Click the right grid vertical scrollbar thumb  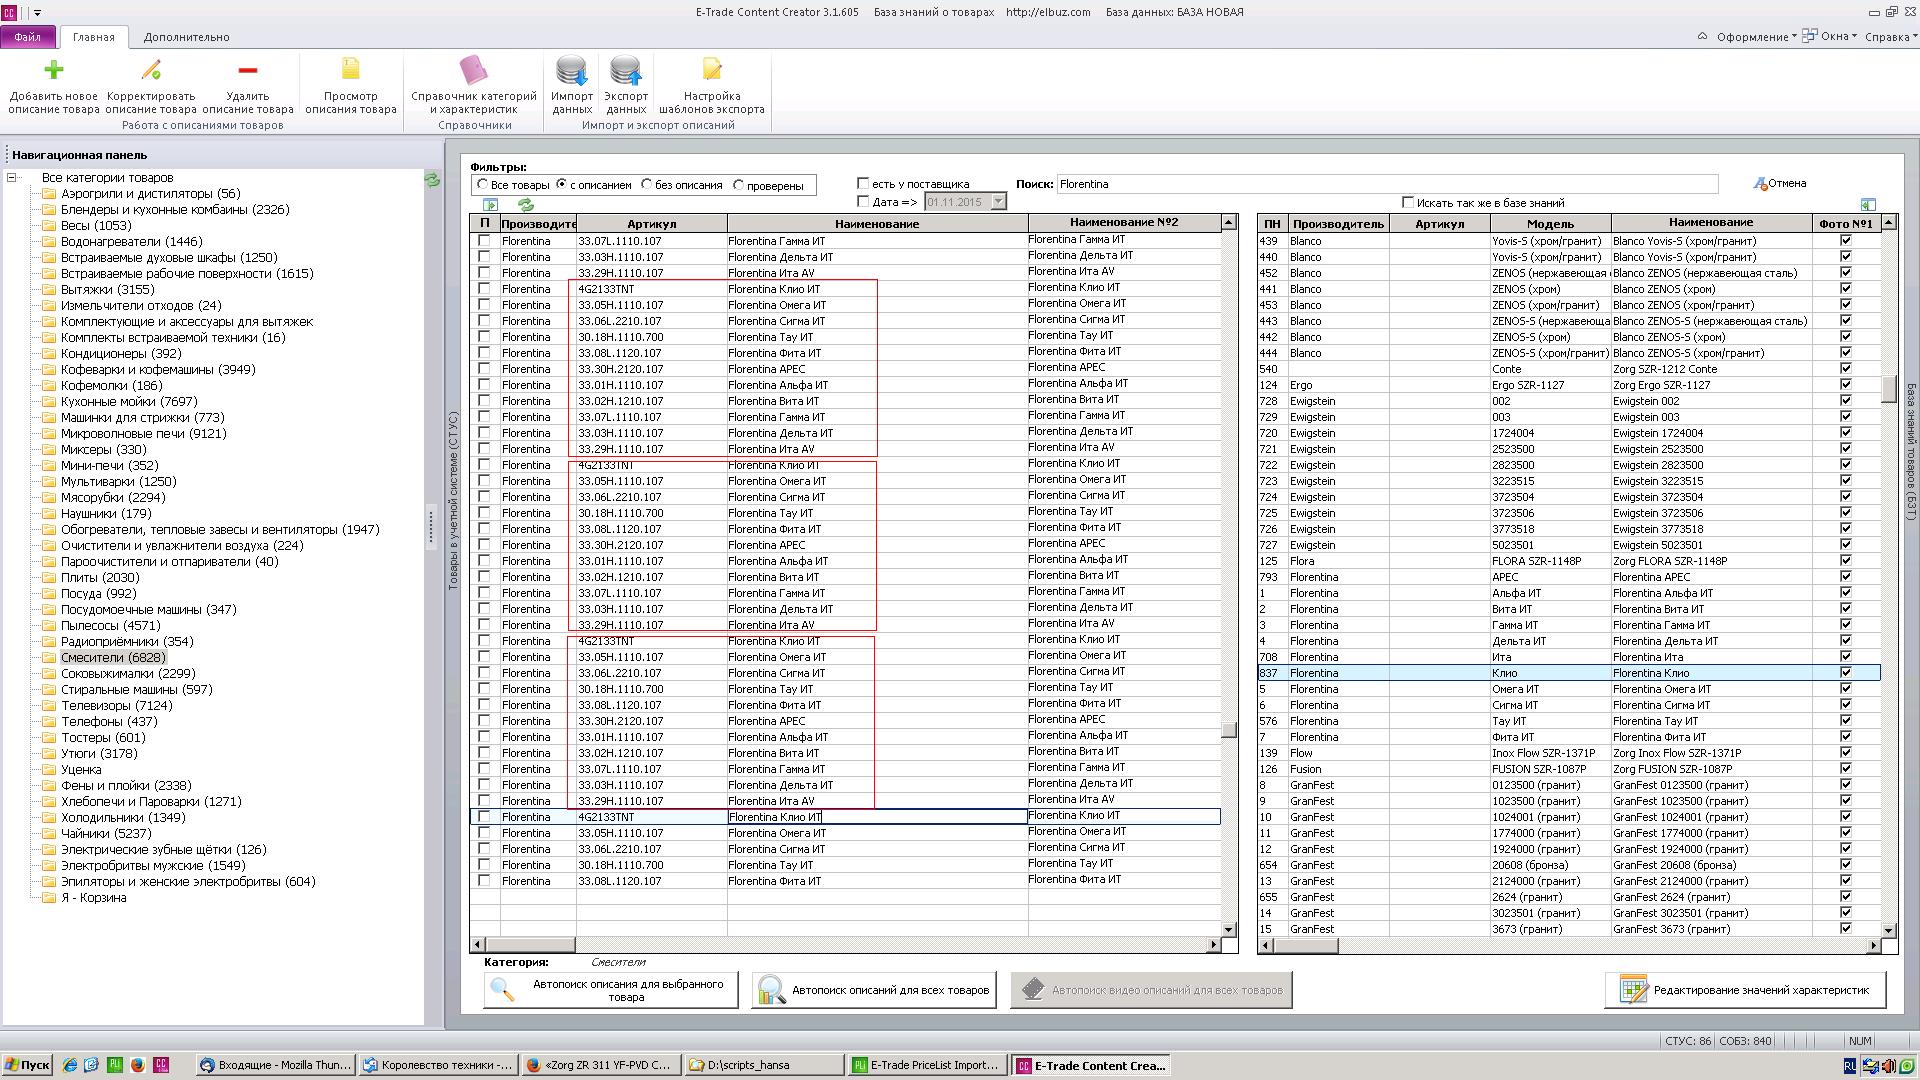pos(1889,389)
